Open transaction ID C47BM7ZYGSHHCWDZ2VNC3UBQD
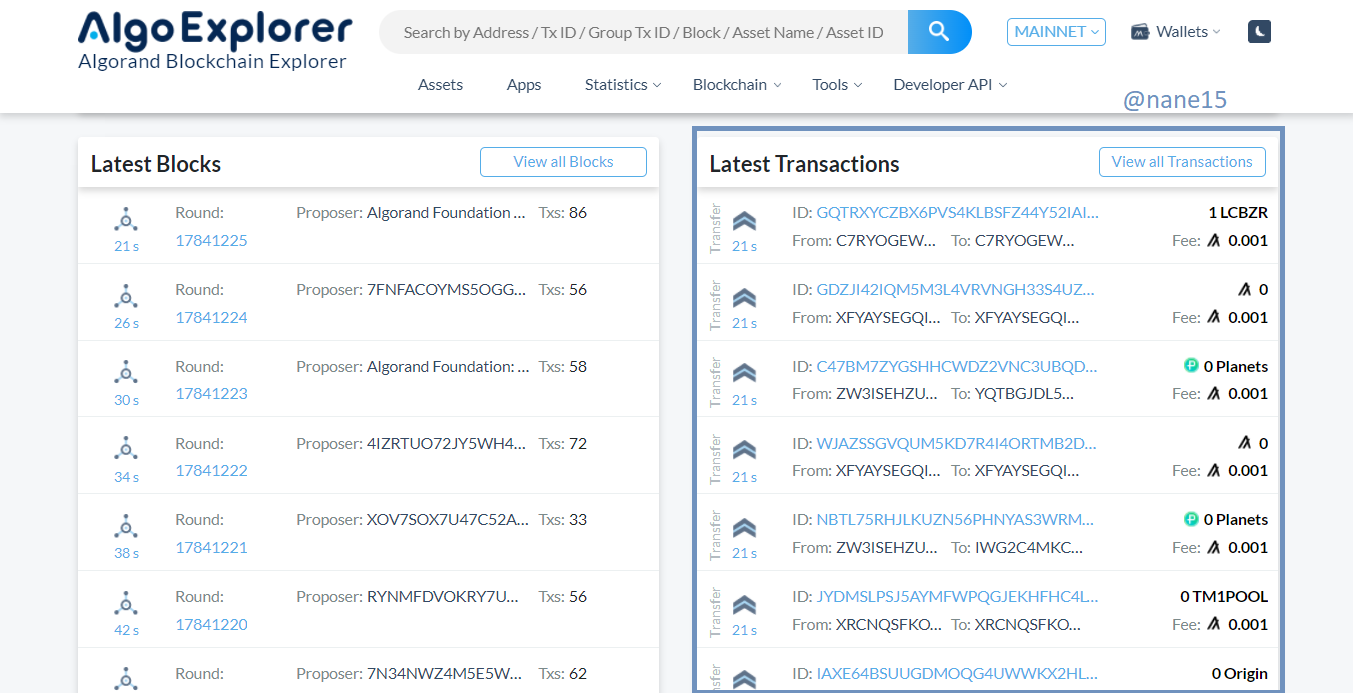 click(956, 366)
